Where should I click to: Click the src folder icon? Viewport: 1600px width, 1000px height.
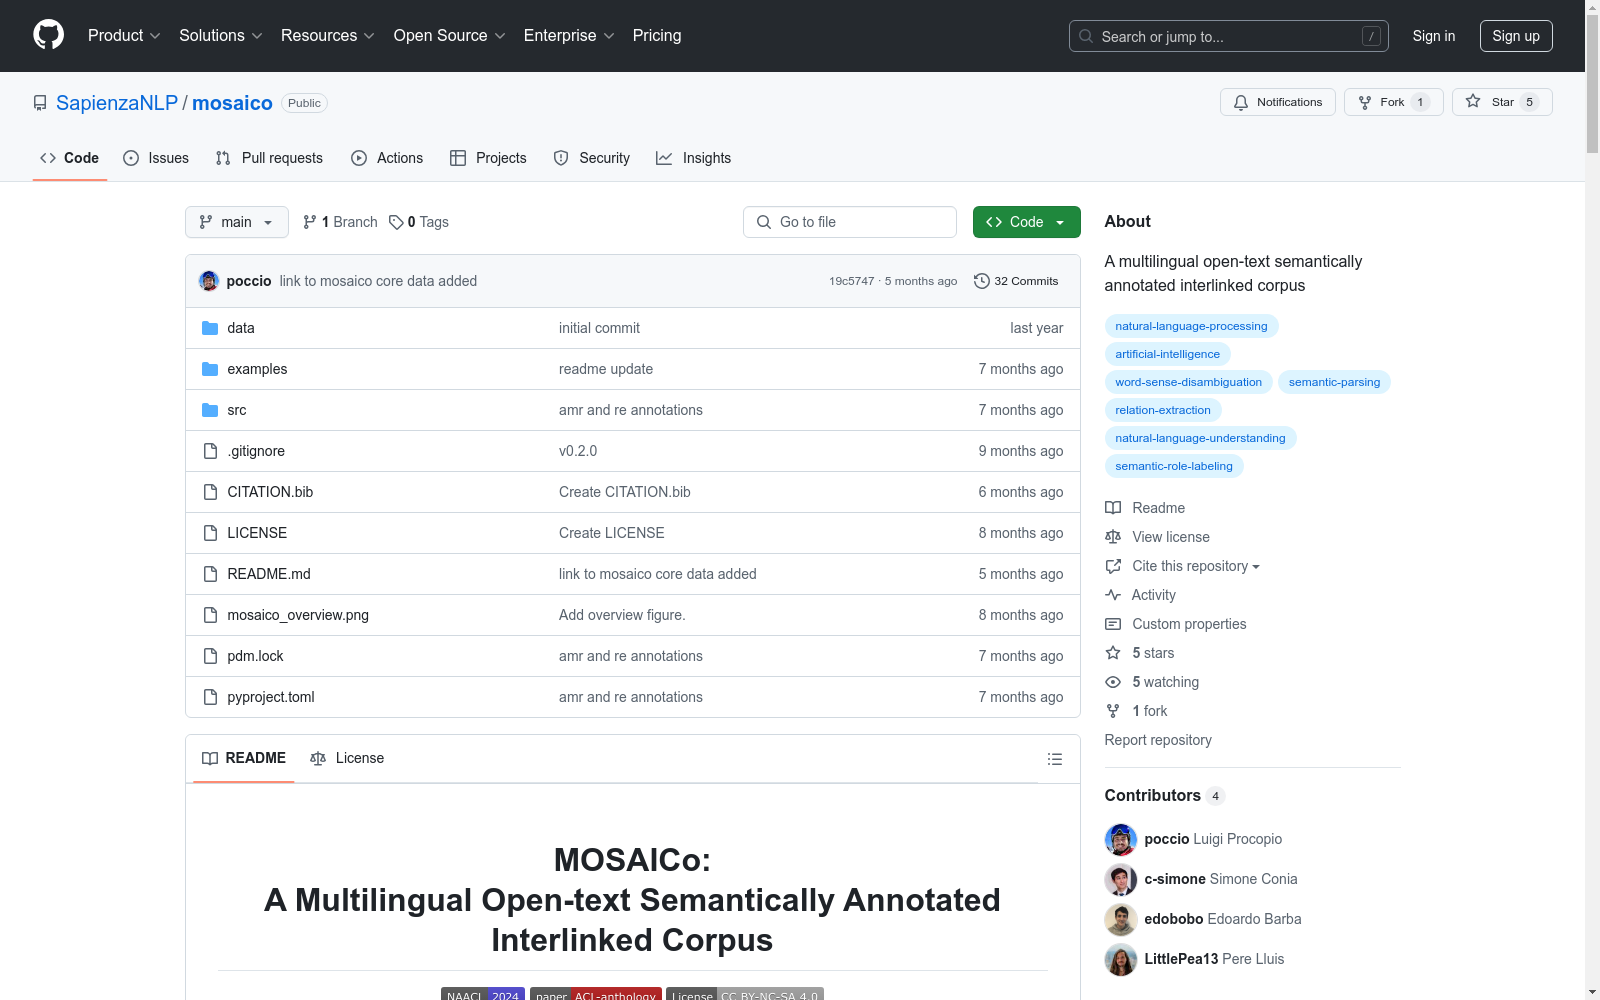coord(210,410)
